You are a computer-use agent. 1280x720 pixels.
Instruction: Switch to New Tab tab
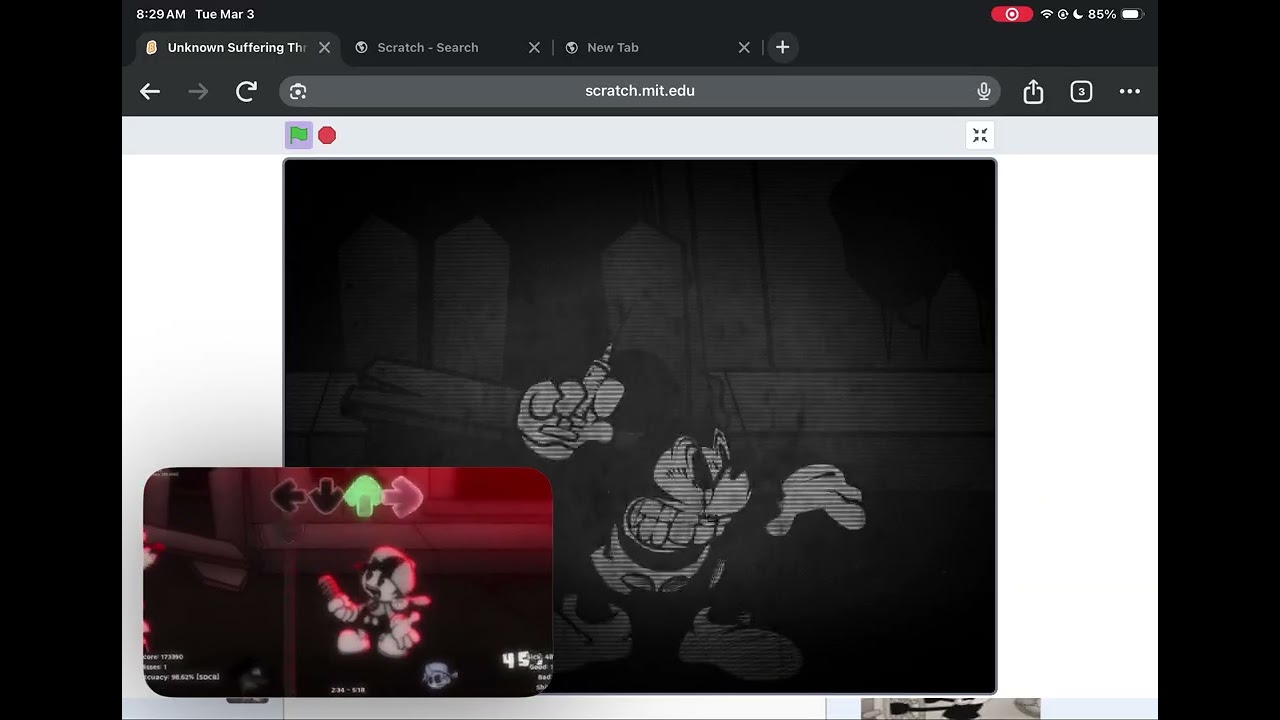612,47
